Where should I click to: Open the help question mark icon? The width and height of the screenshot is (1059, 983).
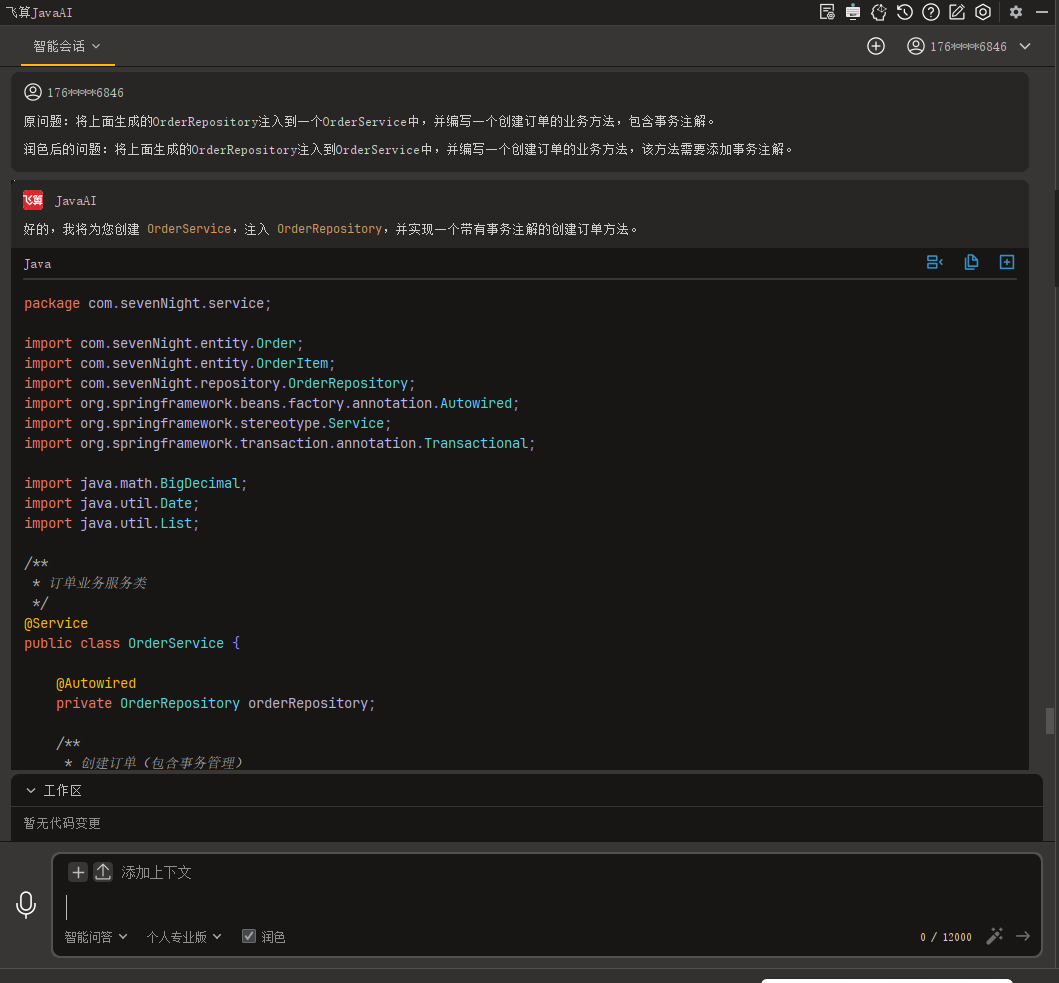pyautogui.click(x=931, y=12)
